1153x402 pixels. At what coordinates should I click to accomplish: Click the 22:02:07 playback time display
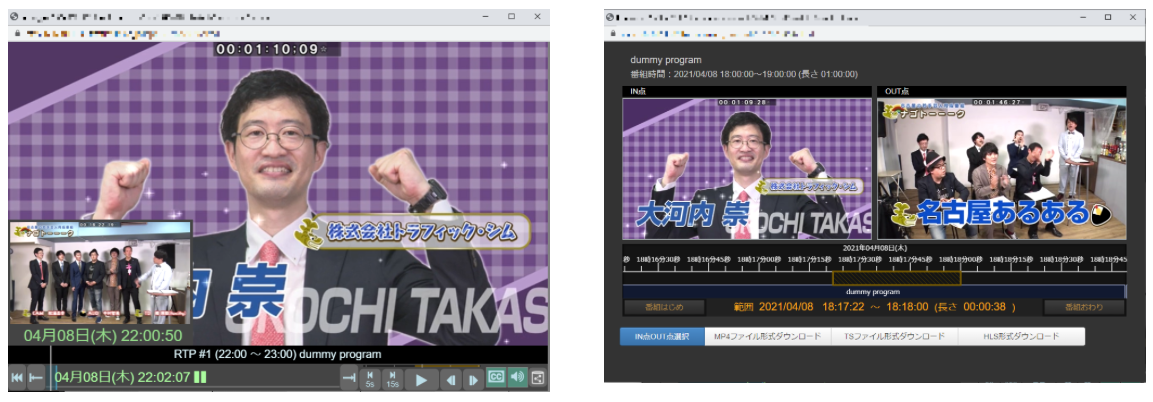[122, 376]
